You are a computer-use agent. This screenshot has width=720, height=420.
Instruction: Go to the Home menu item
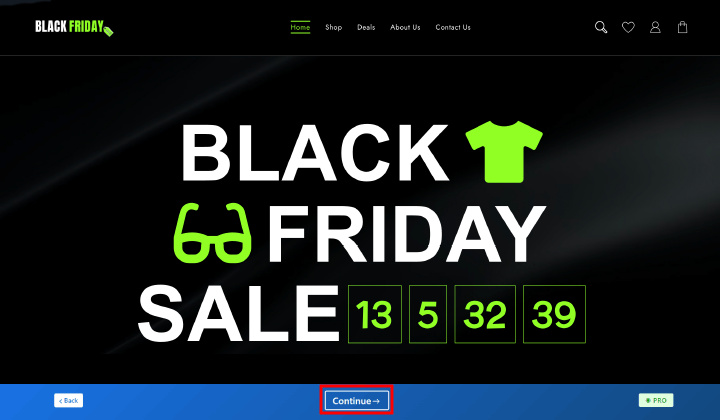click(x=300, y=28)
